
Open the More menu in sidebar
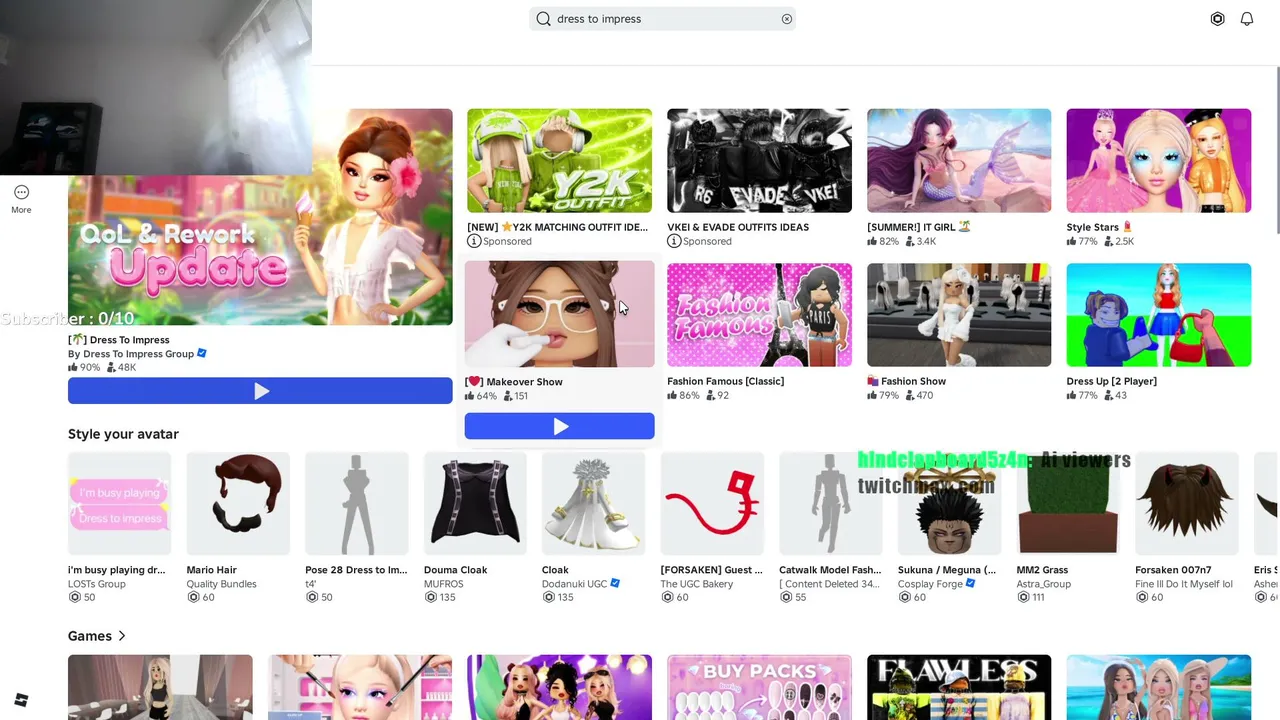point(21,199)
